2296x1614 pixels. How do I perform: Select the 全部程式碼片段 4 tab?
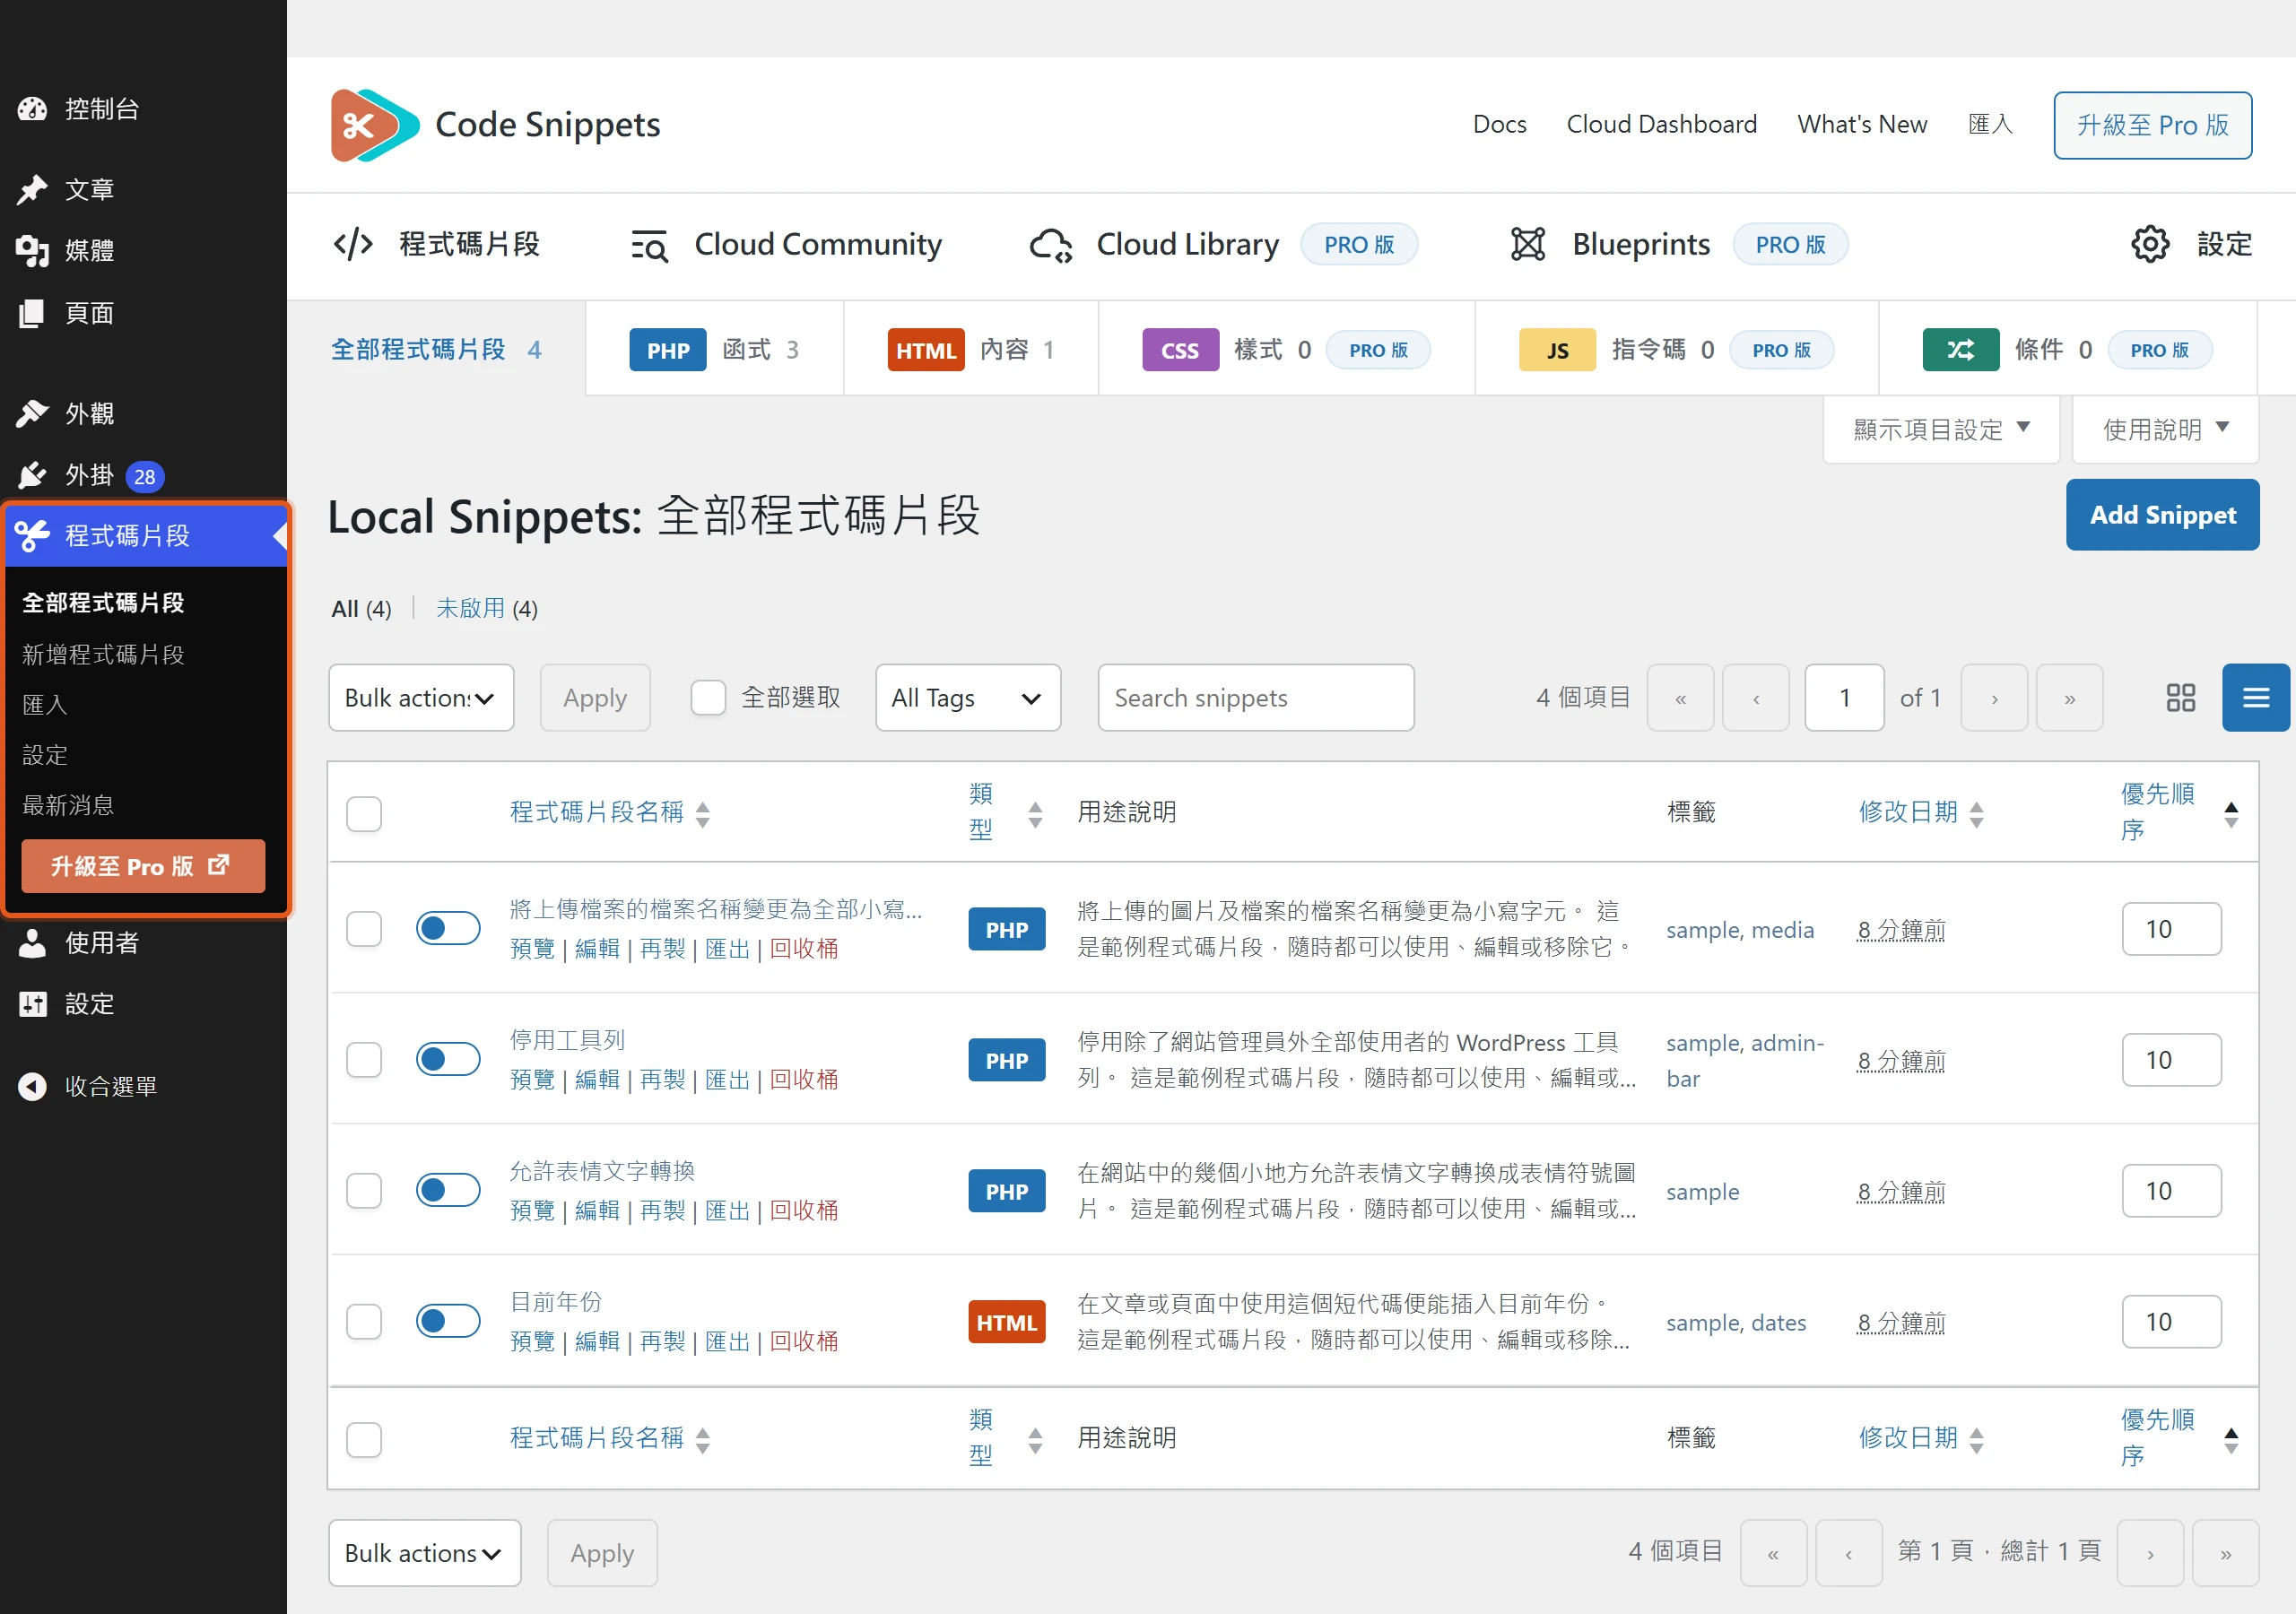(436, 350)
